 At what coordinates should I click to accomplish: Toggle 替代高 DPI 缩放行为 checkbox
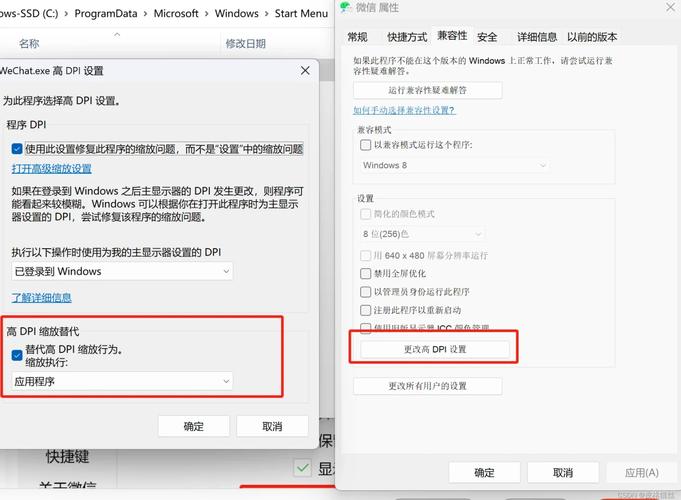[17, 355]
